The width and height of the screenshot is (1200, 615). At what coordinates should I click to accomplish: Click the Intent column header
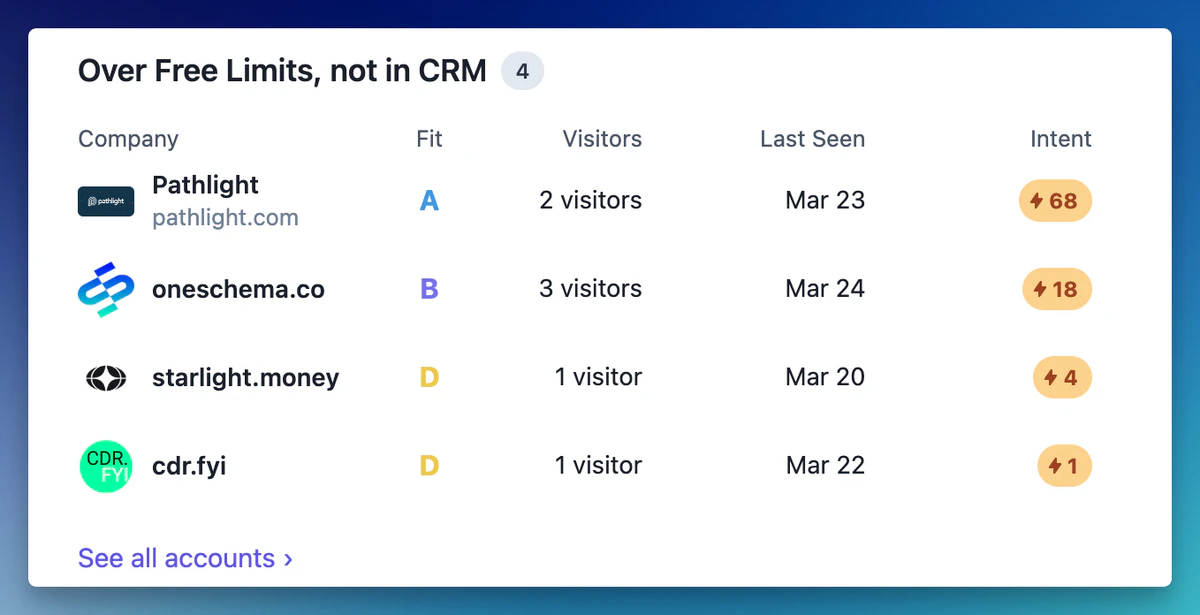[x=1061, y=139]
